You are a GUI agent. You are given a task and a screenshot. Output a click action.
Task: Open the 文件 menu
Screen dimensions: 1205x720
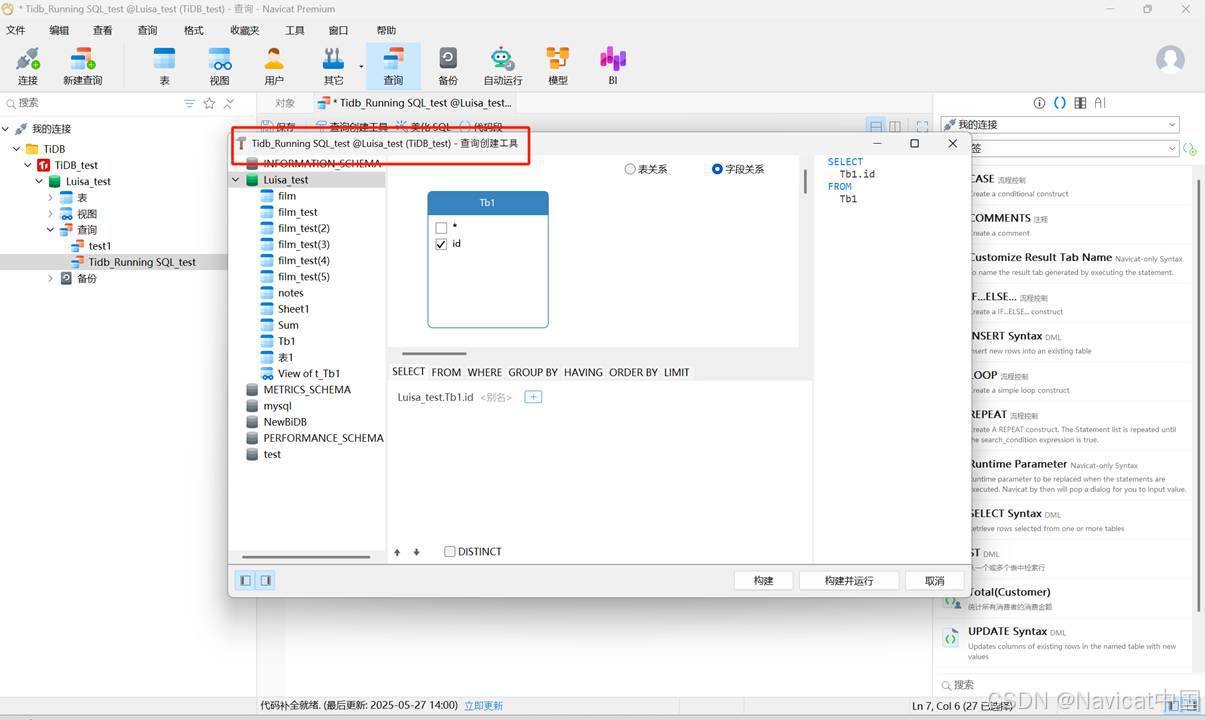15,31
